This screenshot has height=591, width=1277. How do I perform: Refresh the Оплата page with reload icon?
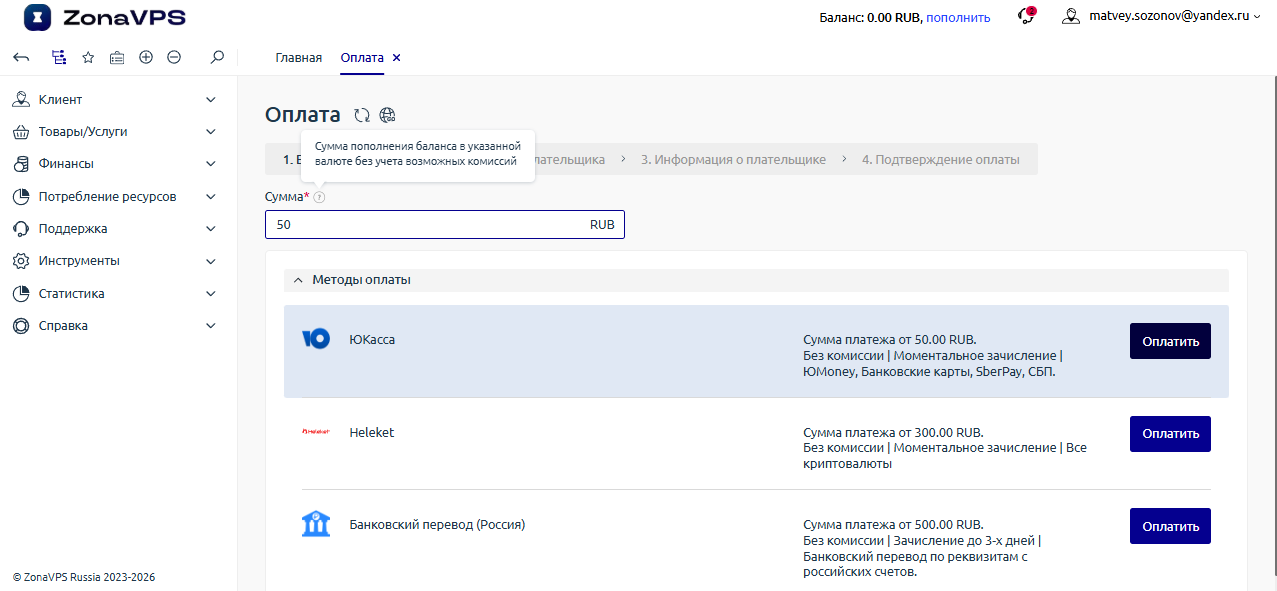point(362,115)
